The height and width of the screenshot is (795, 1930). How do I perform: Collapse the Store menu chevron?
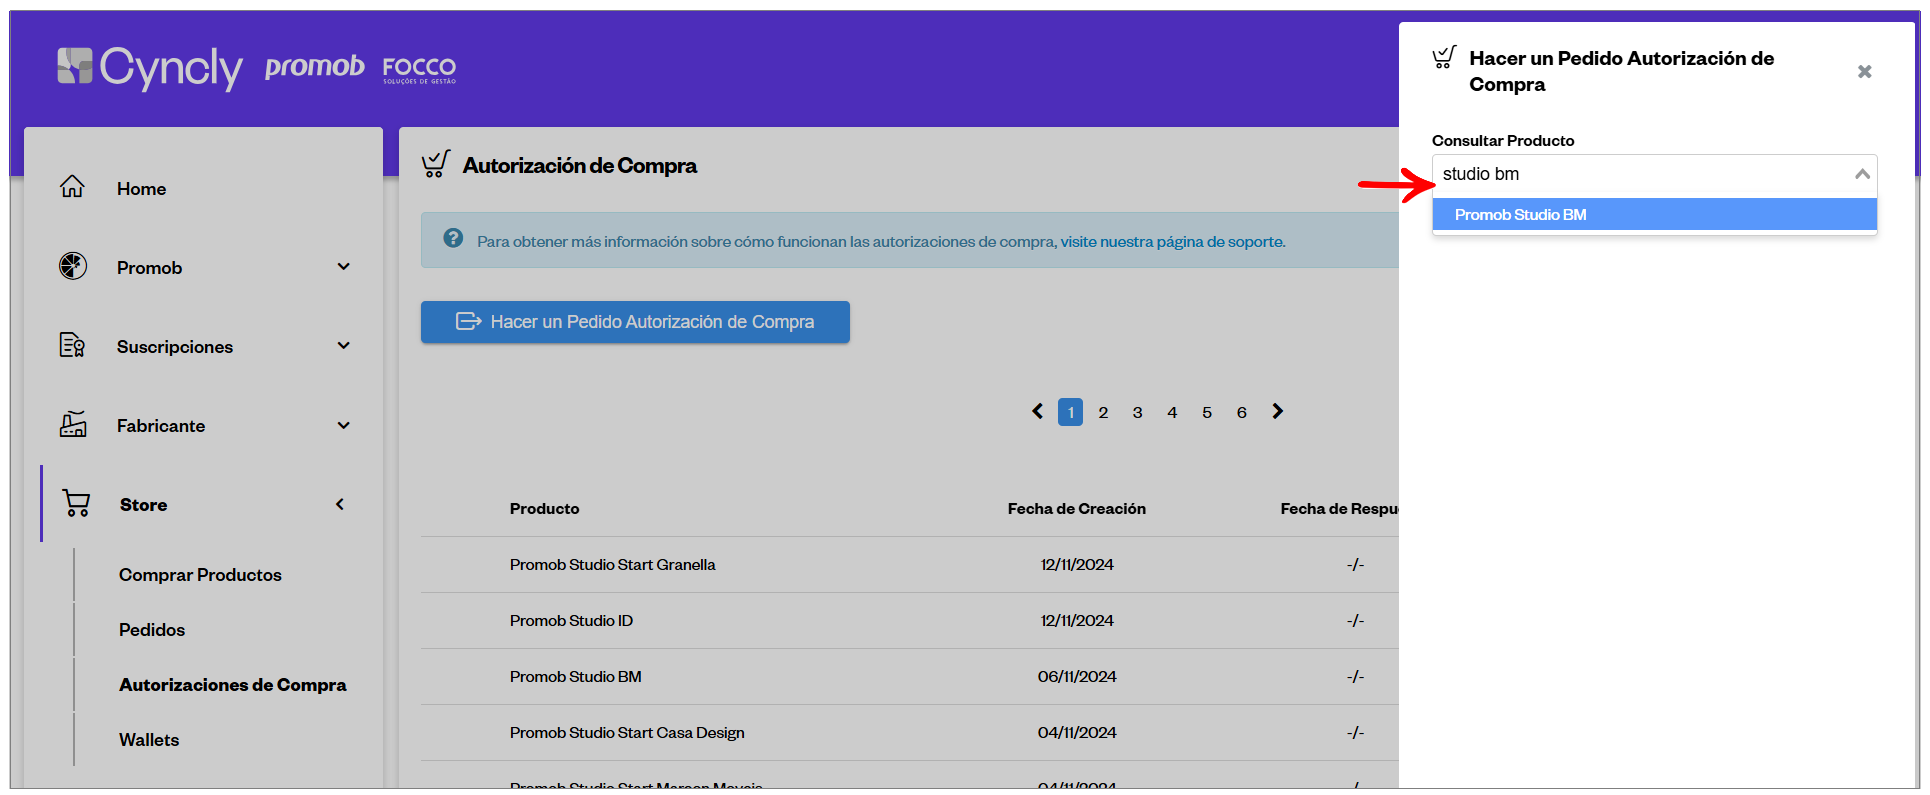pyautogui.click(x=340, y=504)
